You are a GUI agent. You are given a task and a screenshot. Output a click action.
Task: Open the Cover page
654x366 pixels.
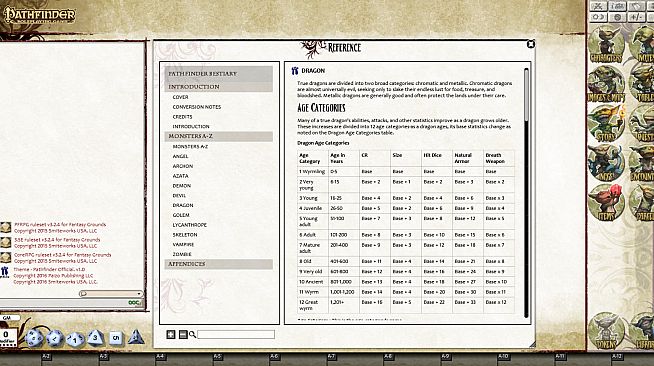click(181, 97)
